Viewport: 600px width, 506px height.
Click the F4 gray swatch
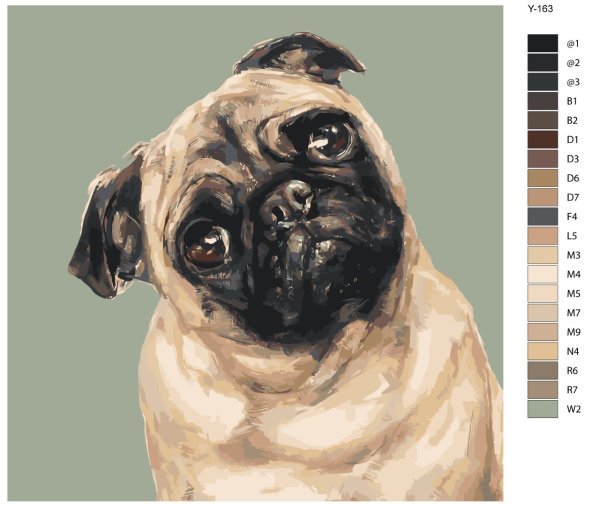click(x=542, y=216)
